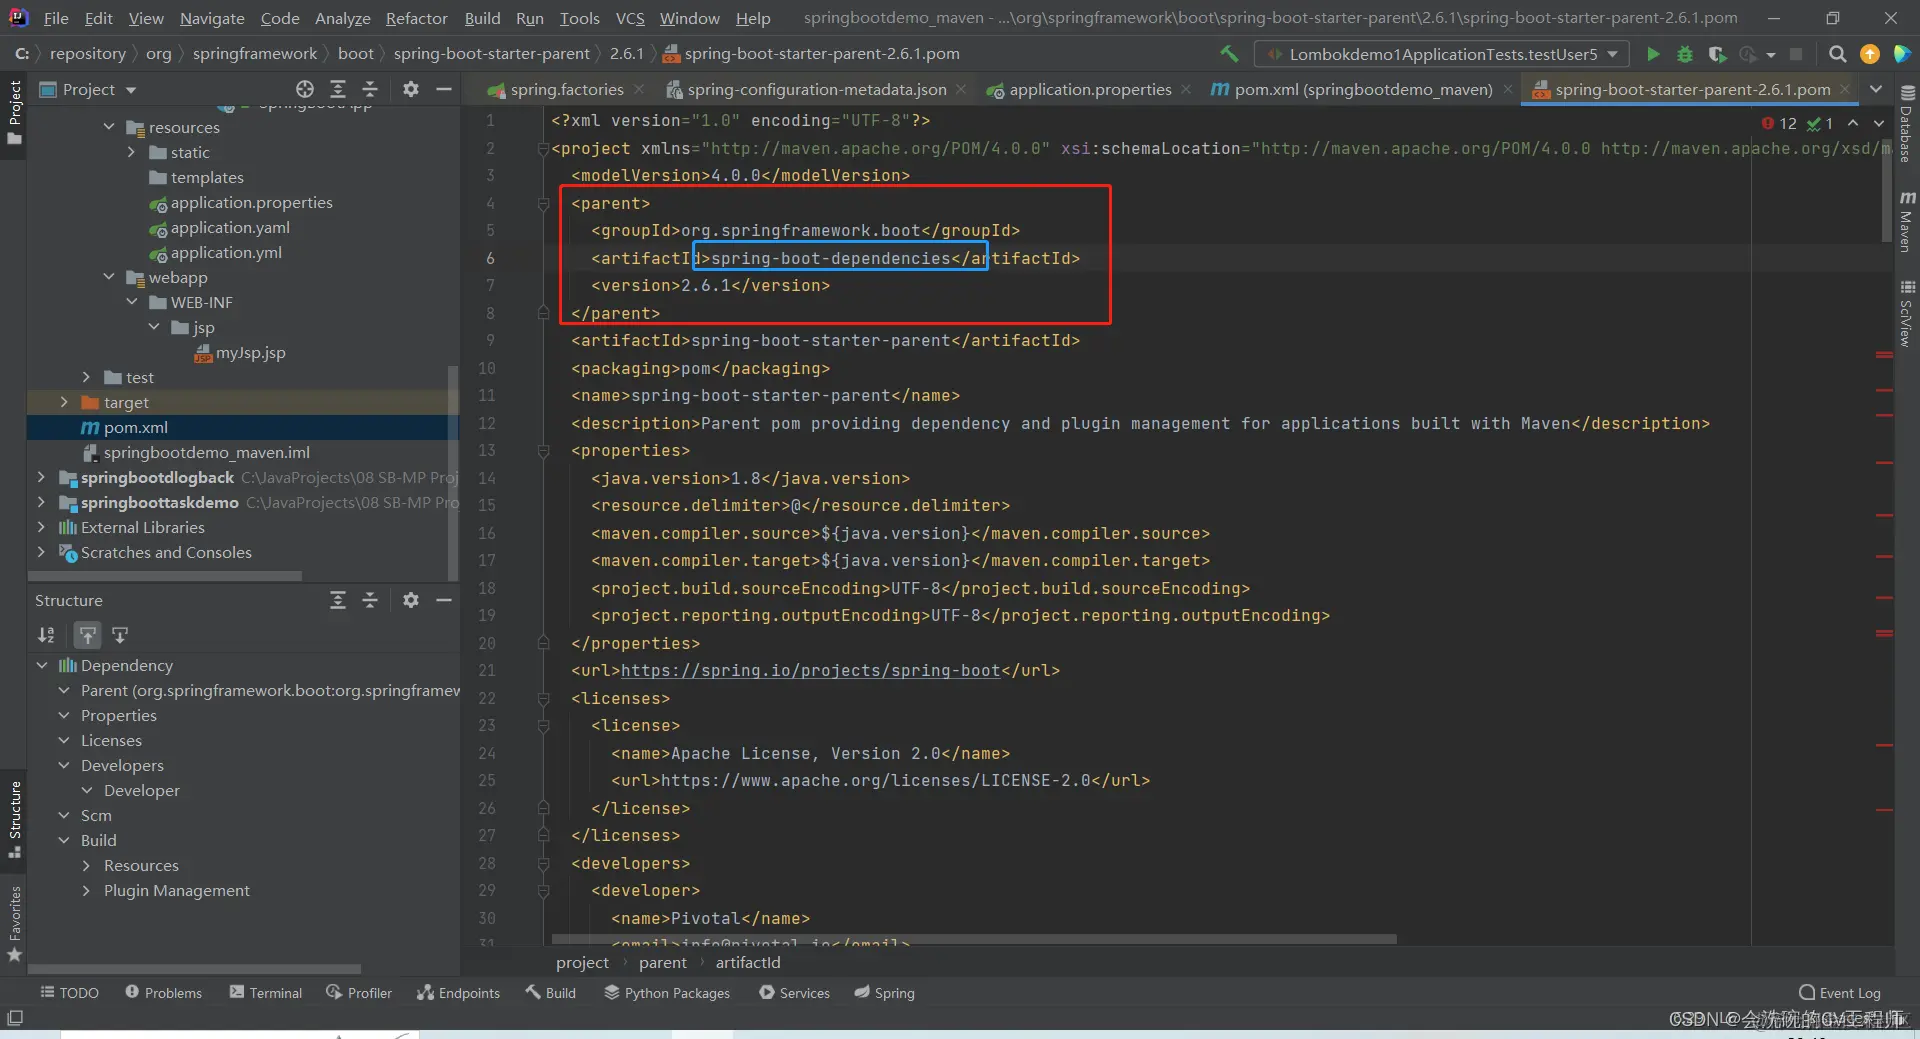
Task: Open the Navigate menu
Action: click(x=212, y=18)
